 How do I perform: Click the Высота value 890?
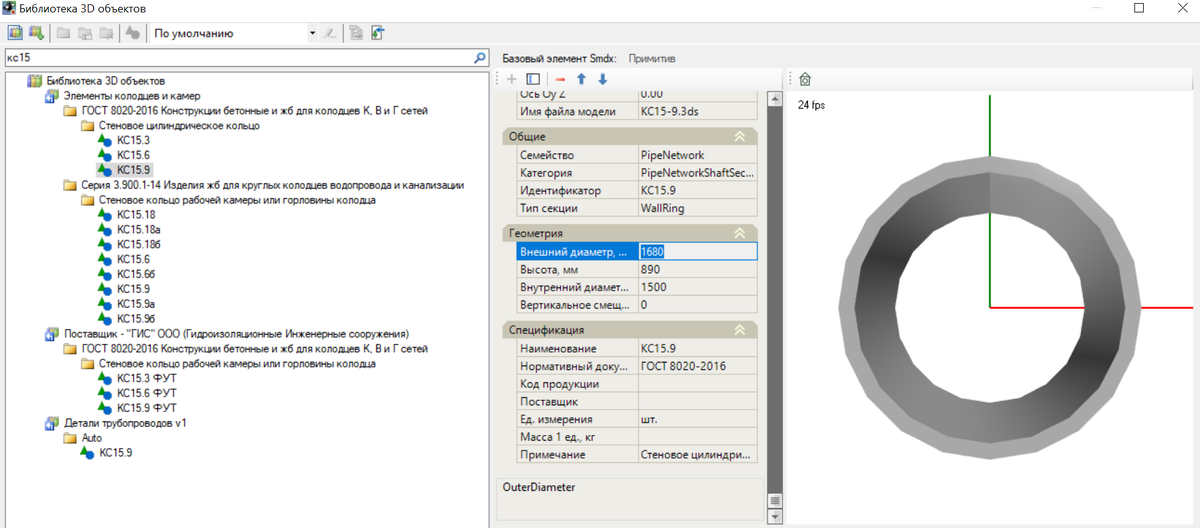[x=697, y=270]
